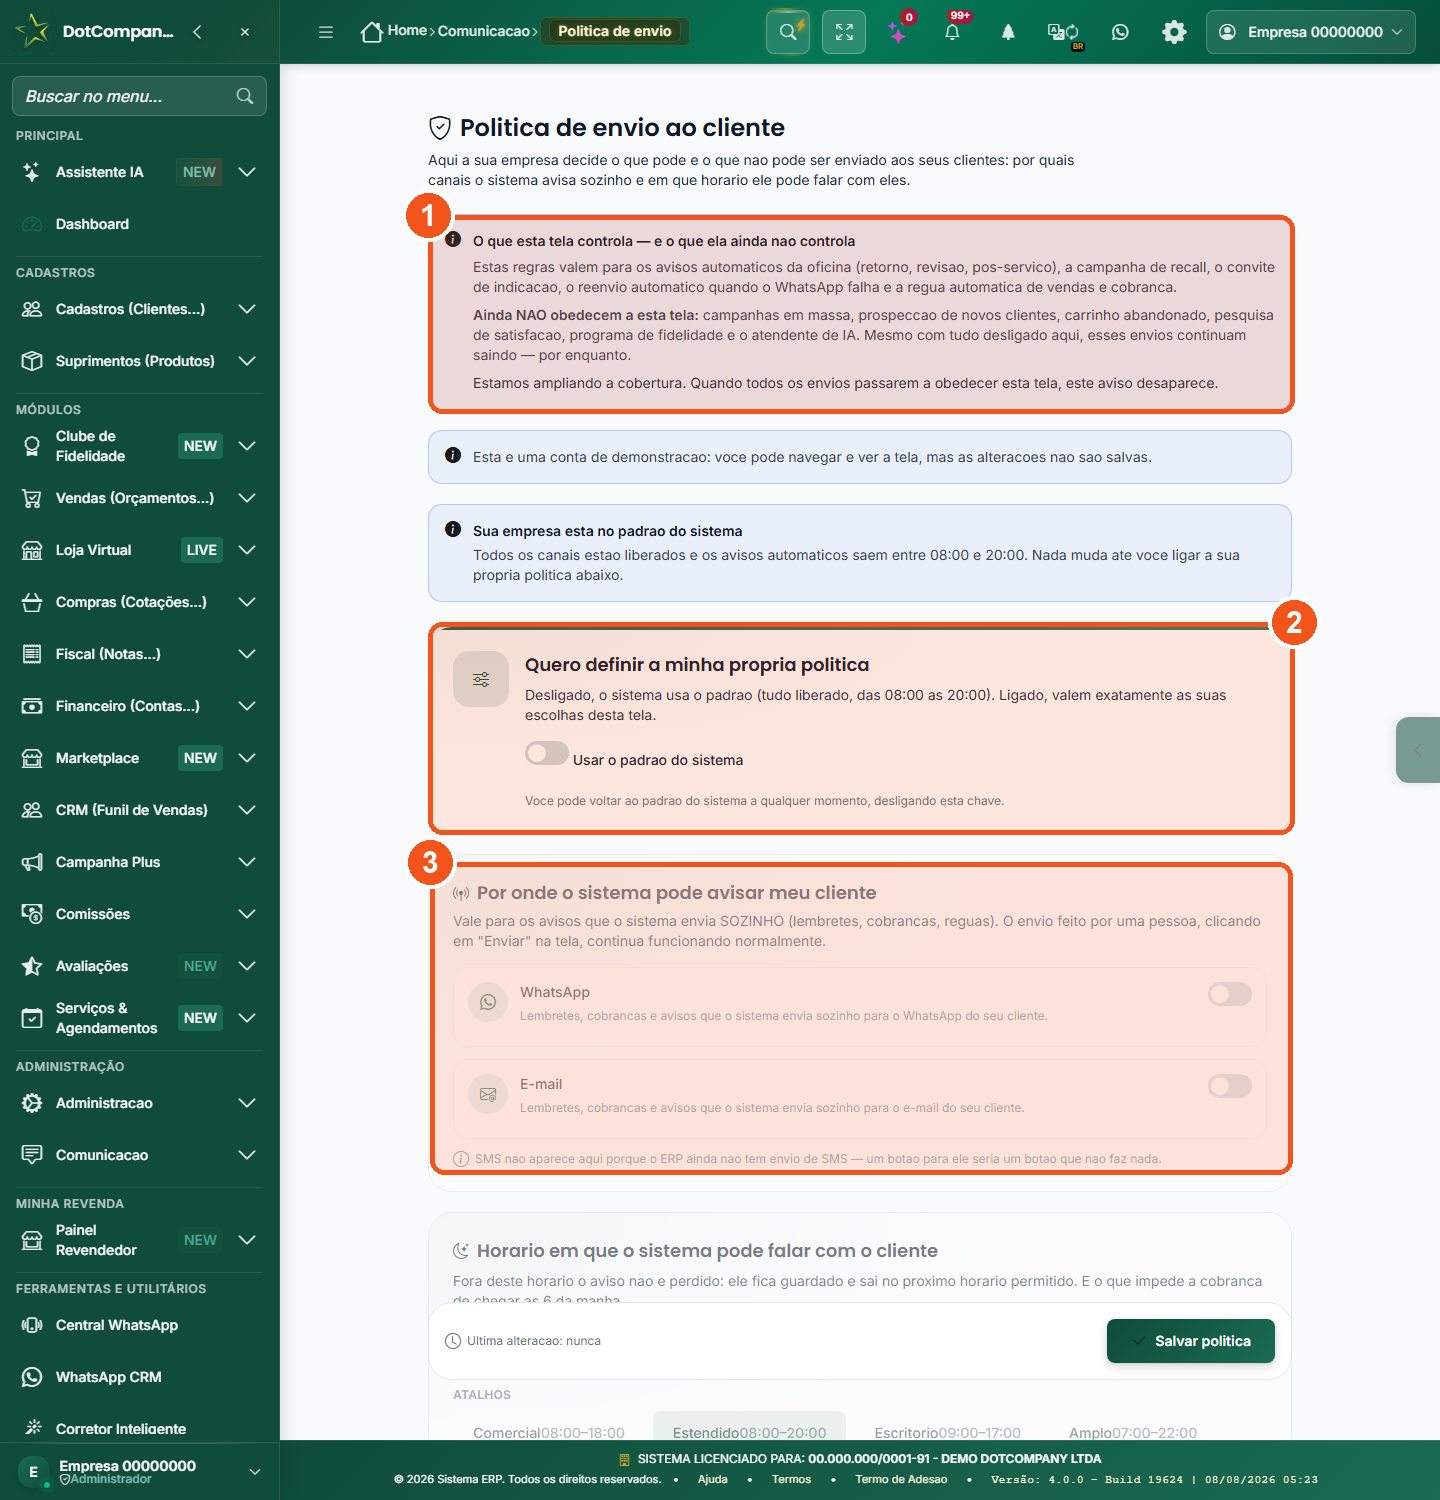1440x1500 pixels.
Task: Open the WhatsApp icon in the top bar
Action: [1120, 32]
